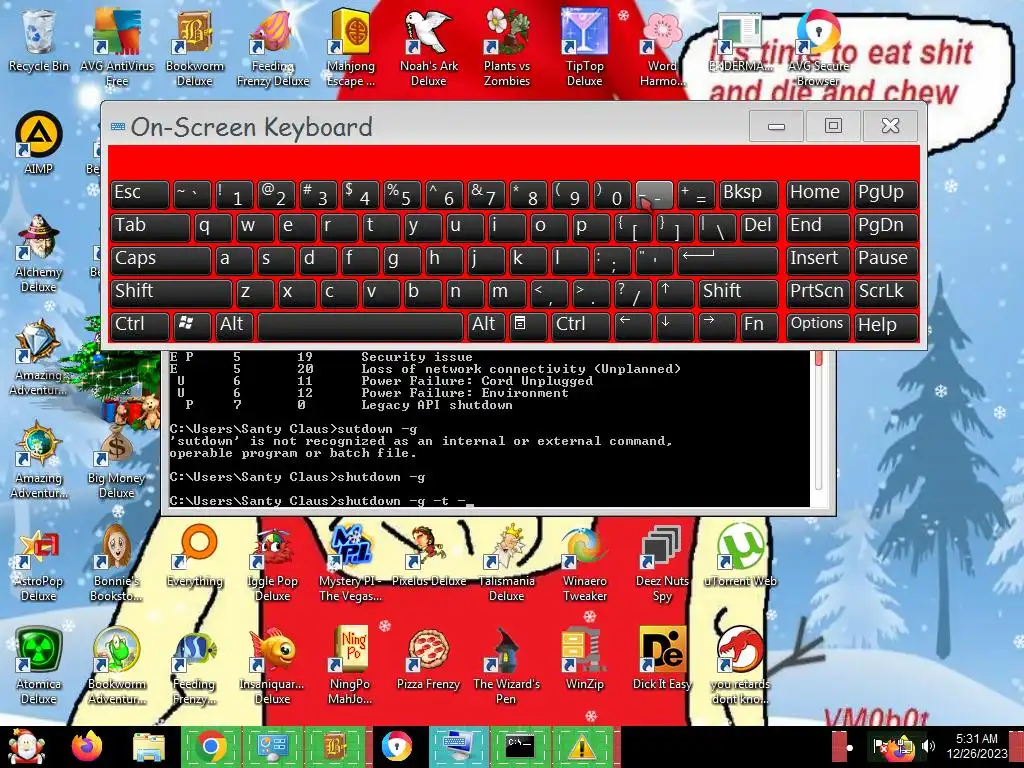Screen dimensions: 1024x768
Task: Launch AVG AntiVirus Free shortcut
Action: click(x=116, y=47)
